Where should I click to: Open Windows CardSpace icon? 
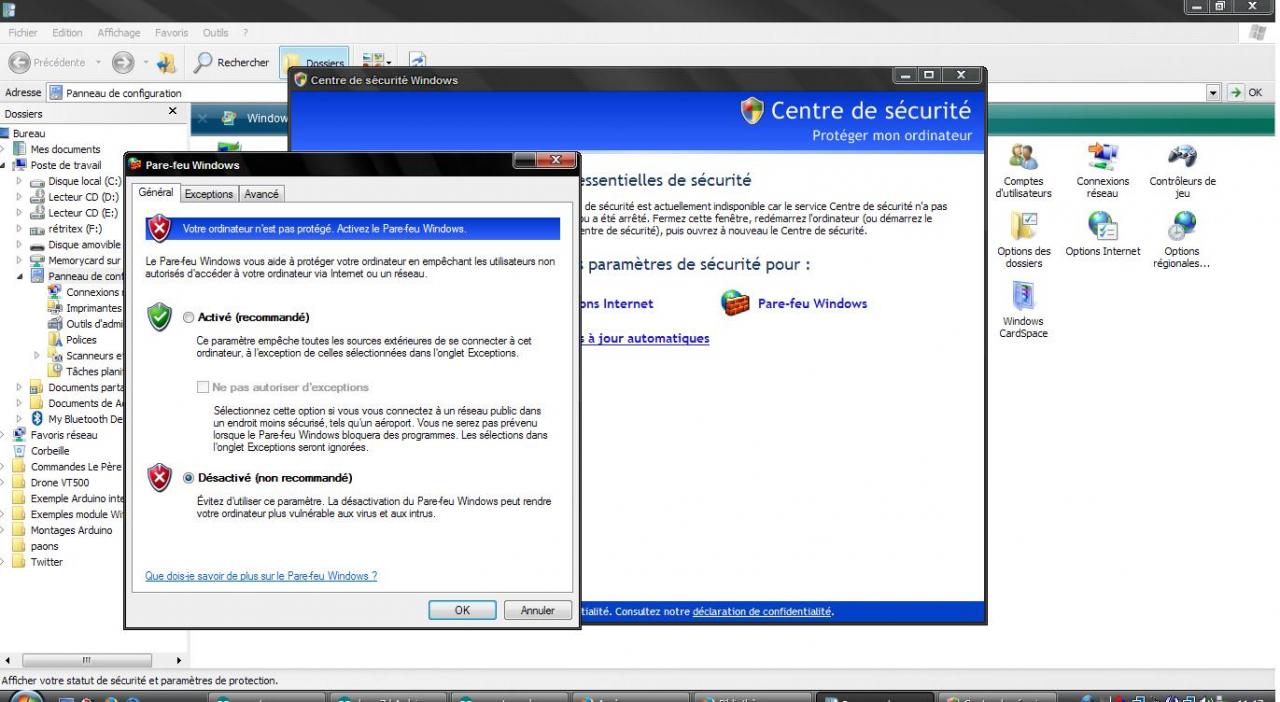(x=1023, y=309)
